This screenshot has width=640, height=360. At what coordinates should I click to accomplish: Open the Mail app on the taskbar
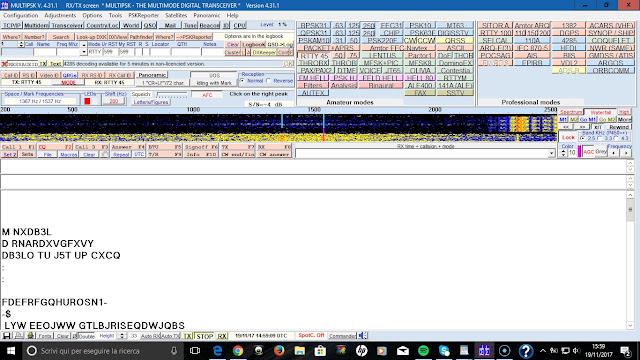tap(402, 351)
